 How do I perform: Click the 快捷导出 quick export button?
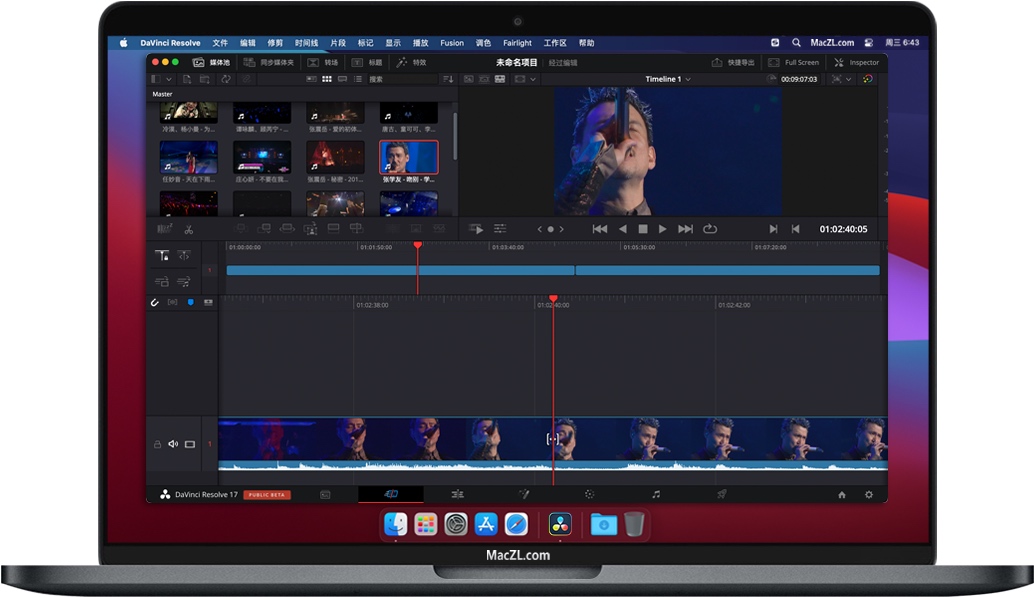(733, 63)
